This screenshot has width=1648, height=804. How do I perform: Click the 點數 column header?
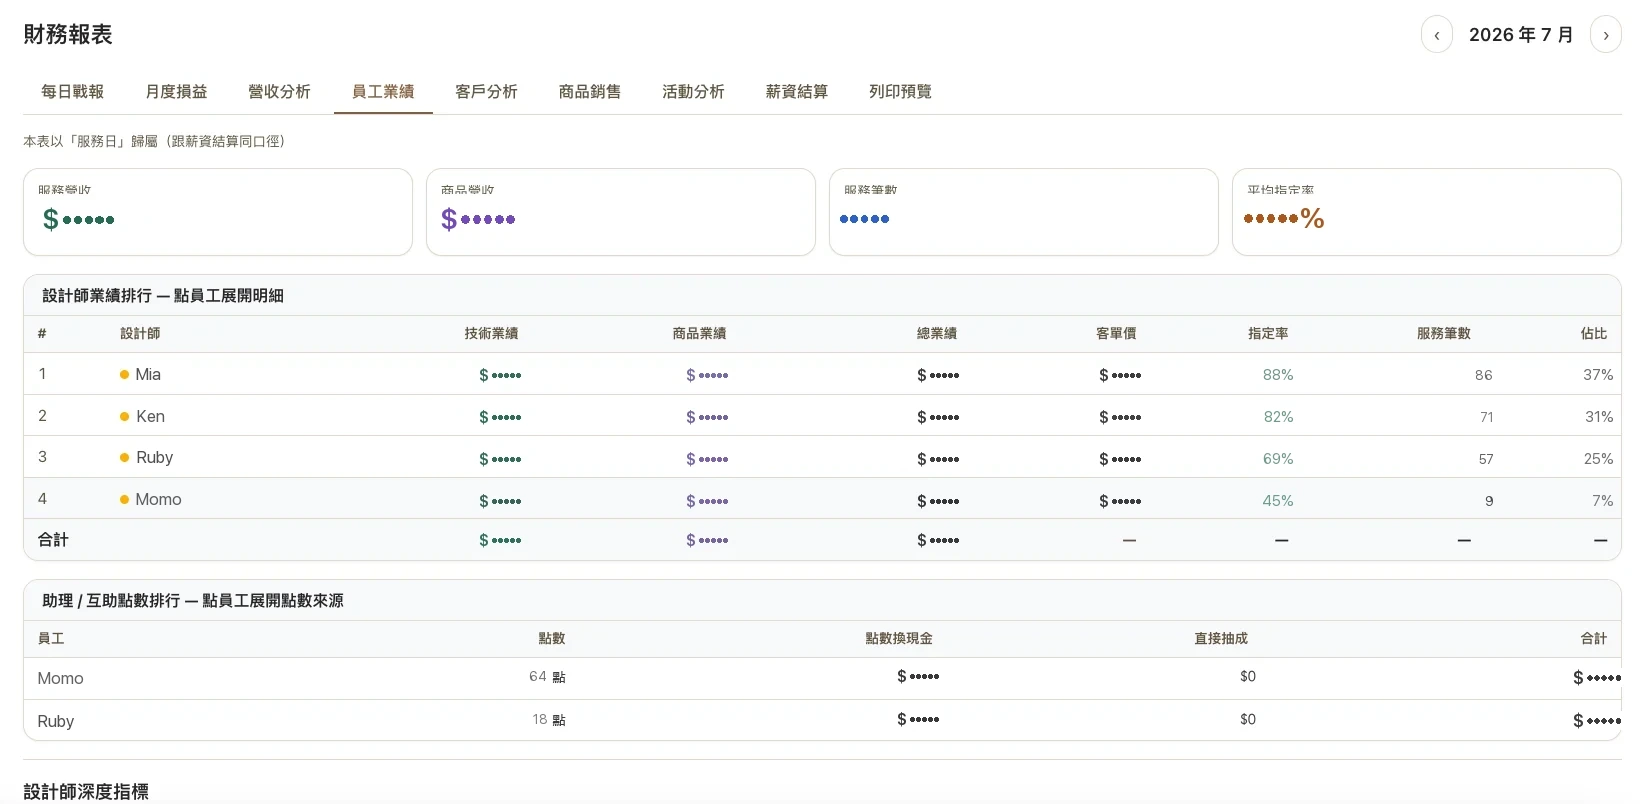click(x=552, y=639)
